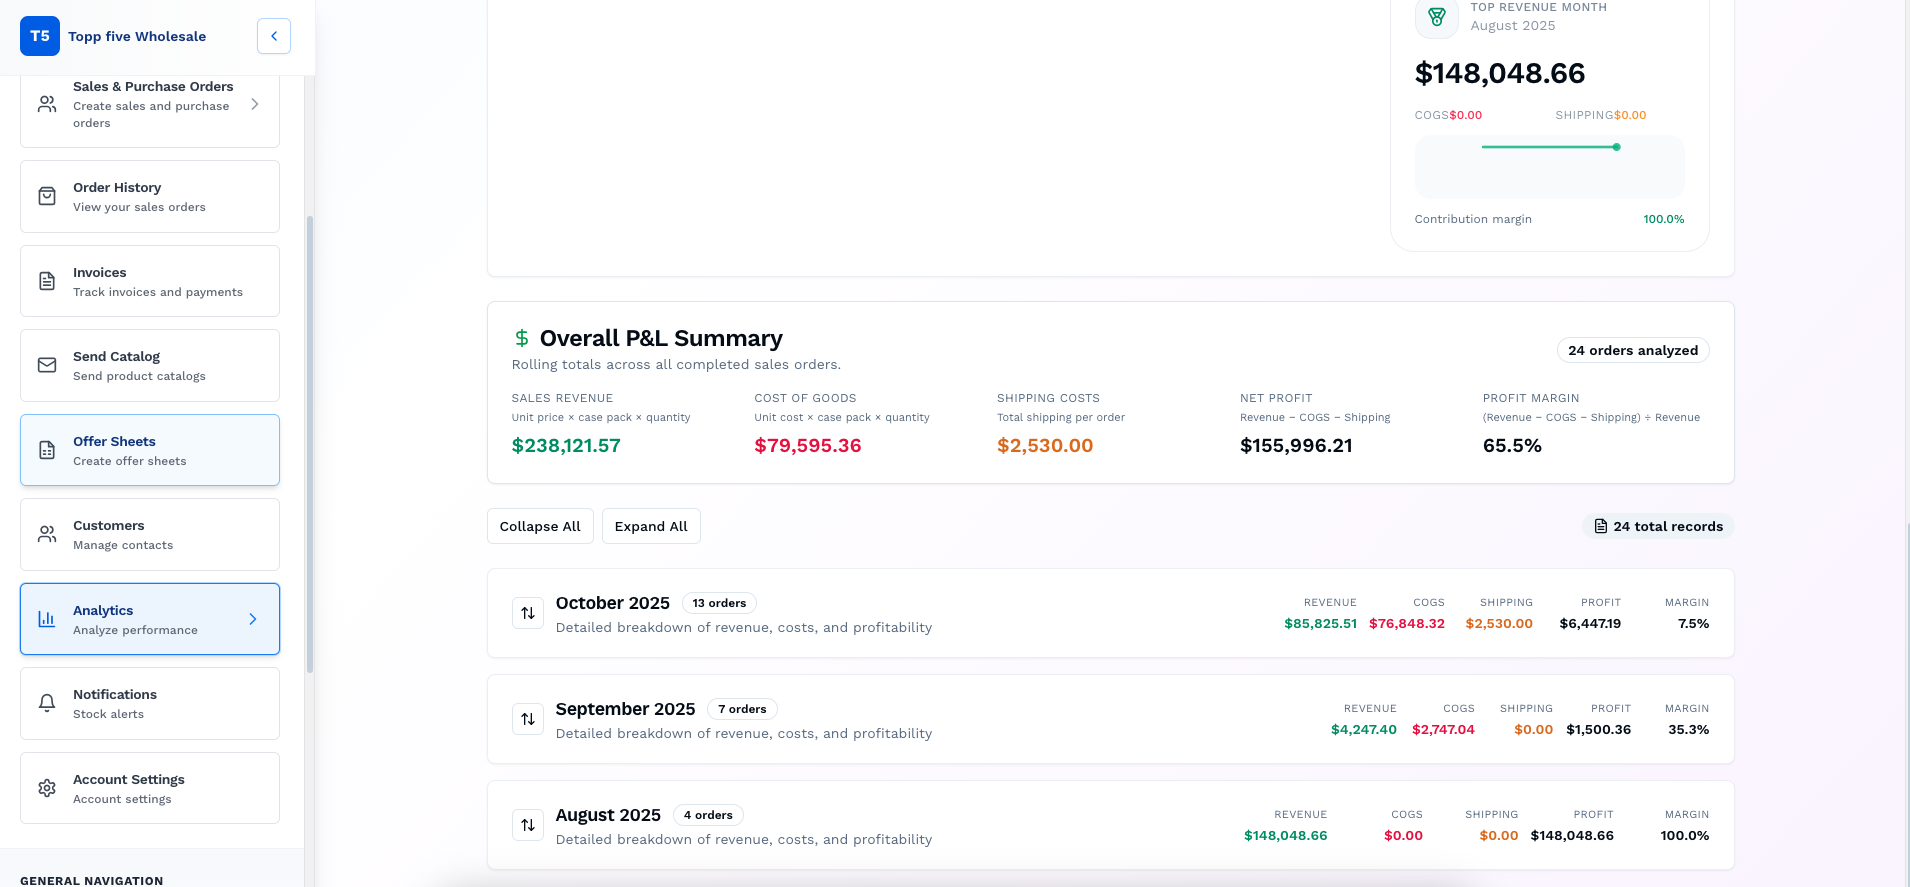Viewport: 1910px width, 887px height.
Task: Click the October 2025 heading
Action: tap(613, 603)
